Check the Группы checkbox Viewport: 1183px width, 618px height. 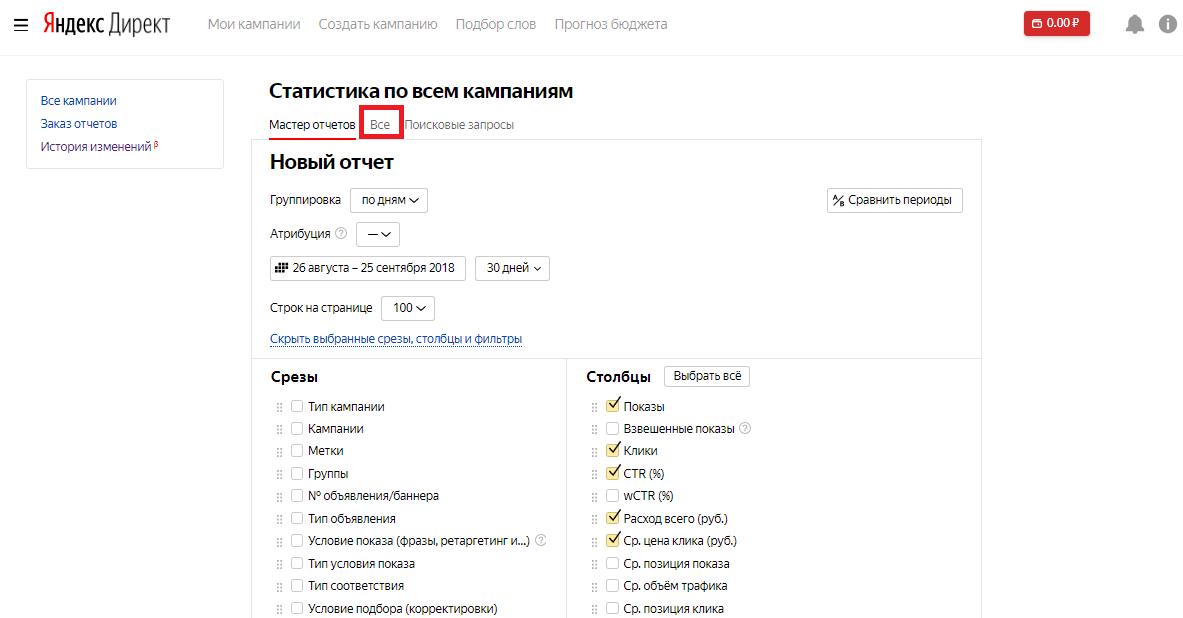click(x=297, y=473)
